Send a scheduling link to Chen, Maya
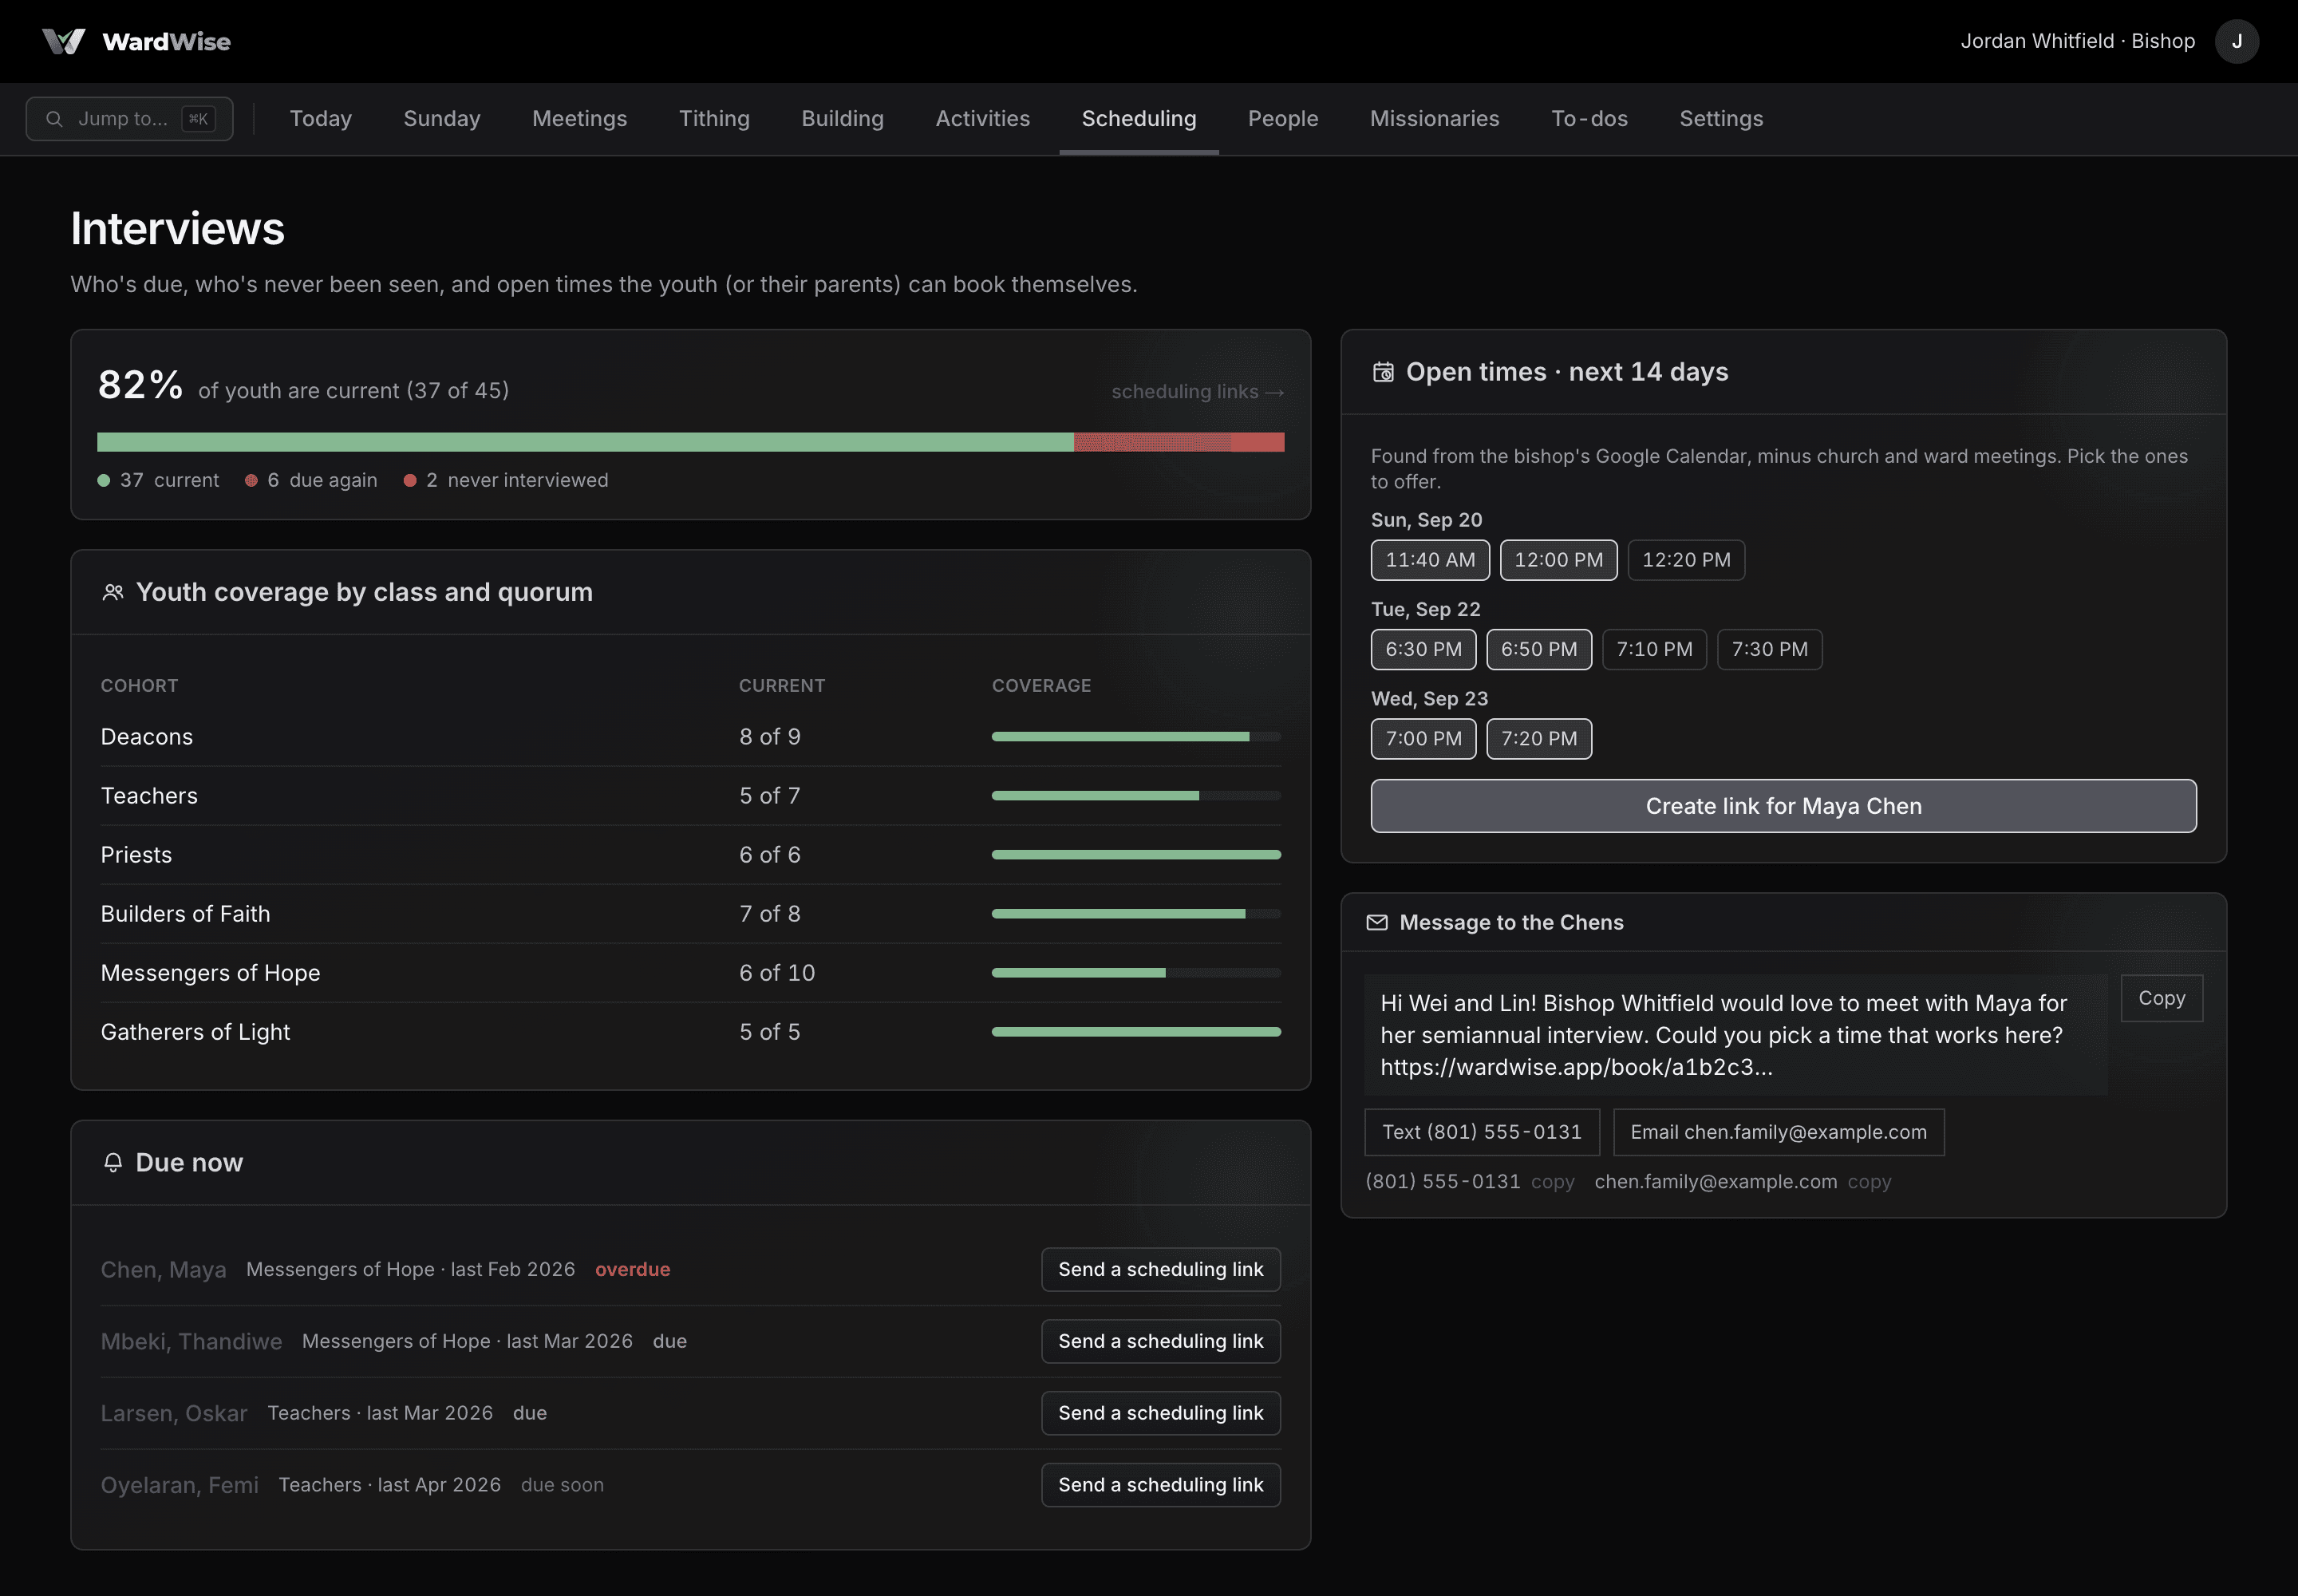The width and height of the screenshot is (2298, 1596). click(1160, 1269)
